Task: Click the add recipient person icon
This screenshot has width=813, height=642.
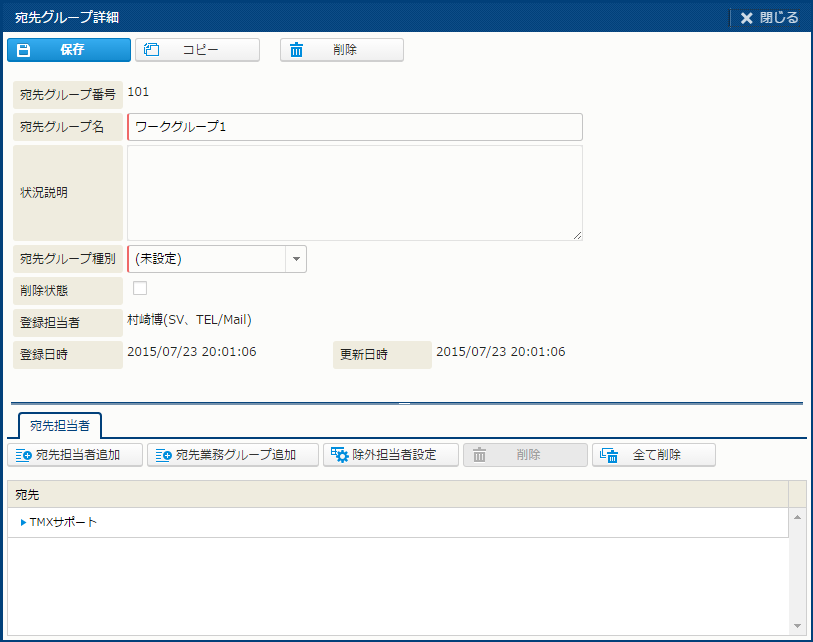Action: click(x=24, y=455)
